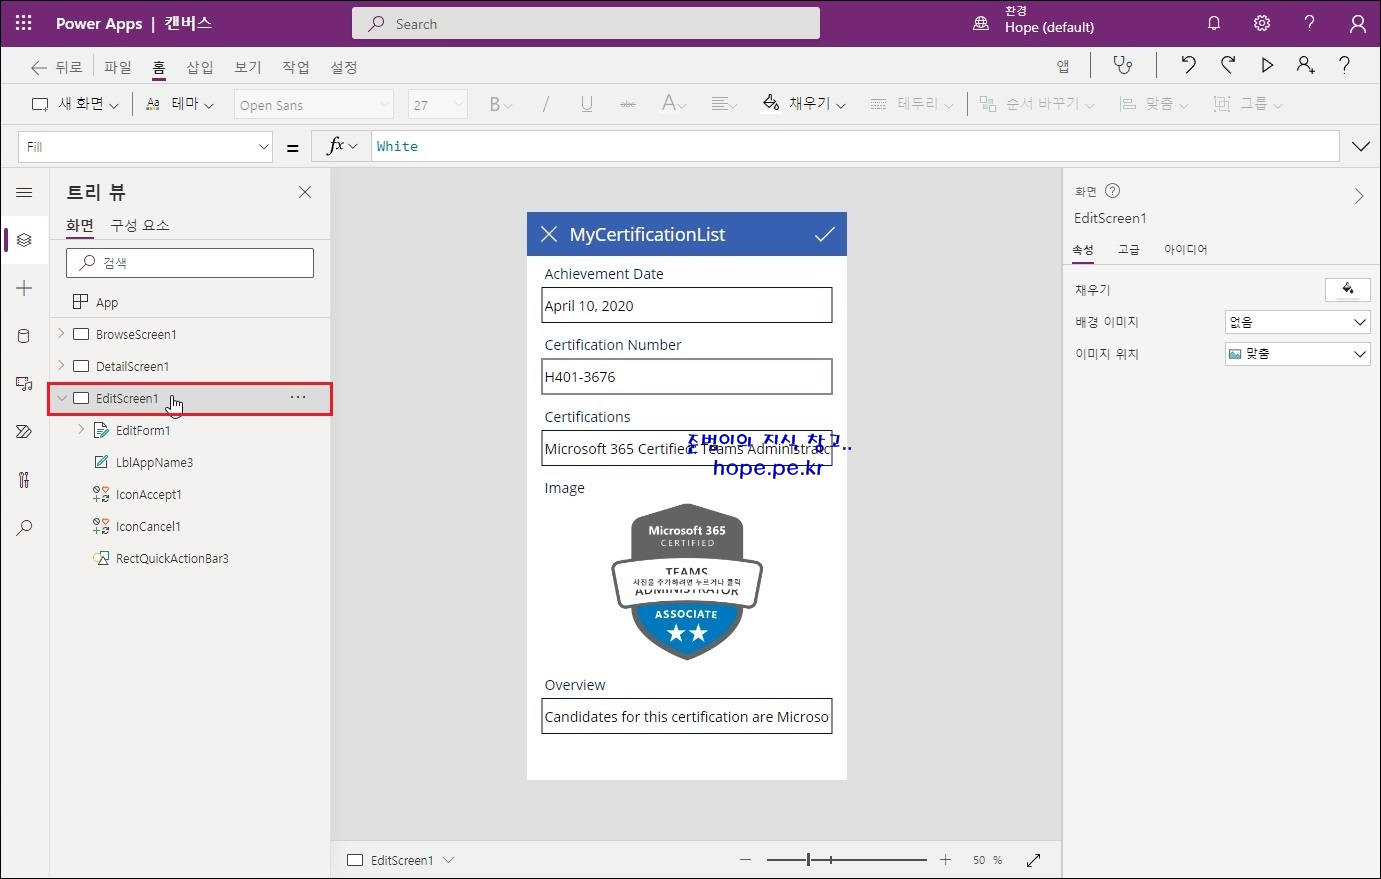Viewport: 1381px width, 879px height.
Task: Open toolbar help question mark
Action: (x=1345, y=66)
